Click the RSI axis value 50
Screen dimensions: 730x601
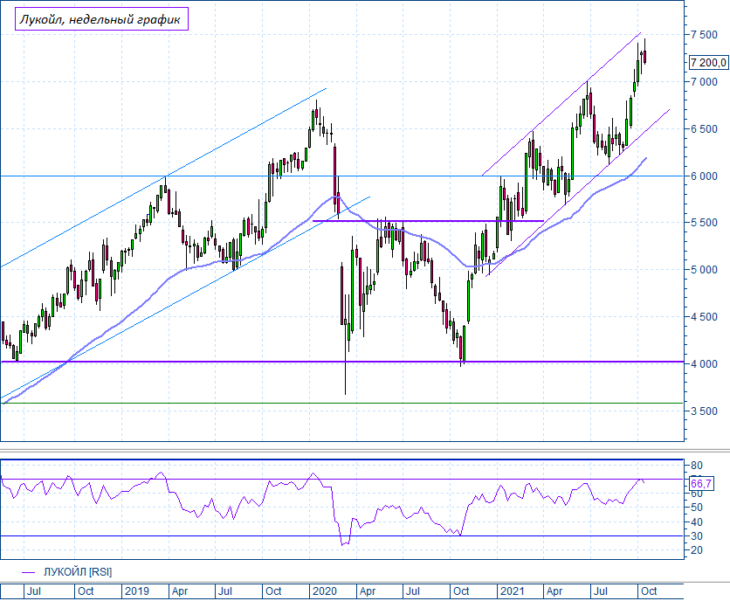(696, 507)
